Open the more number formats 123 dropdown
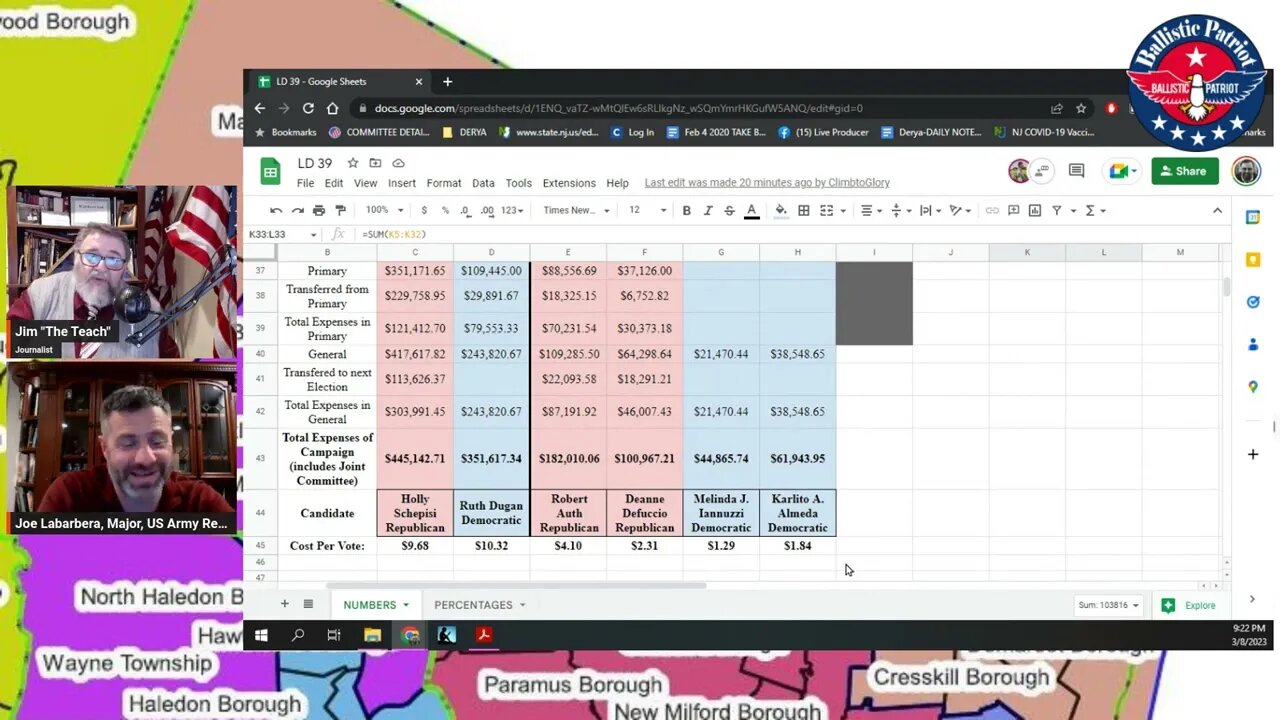Screen dimensions: 1280x720 [512, 210]
